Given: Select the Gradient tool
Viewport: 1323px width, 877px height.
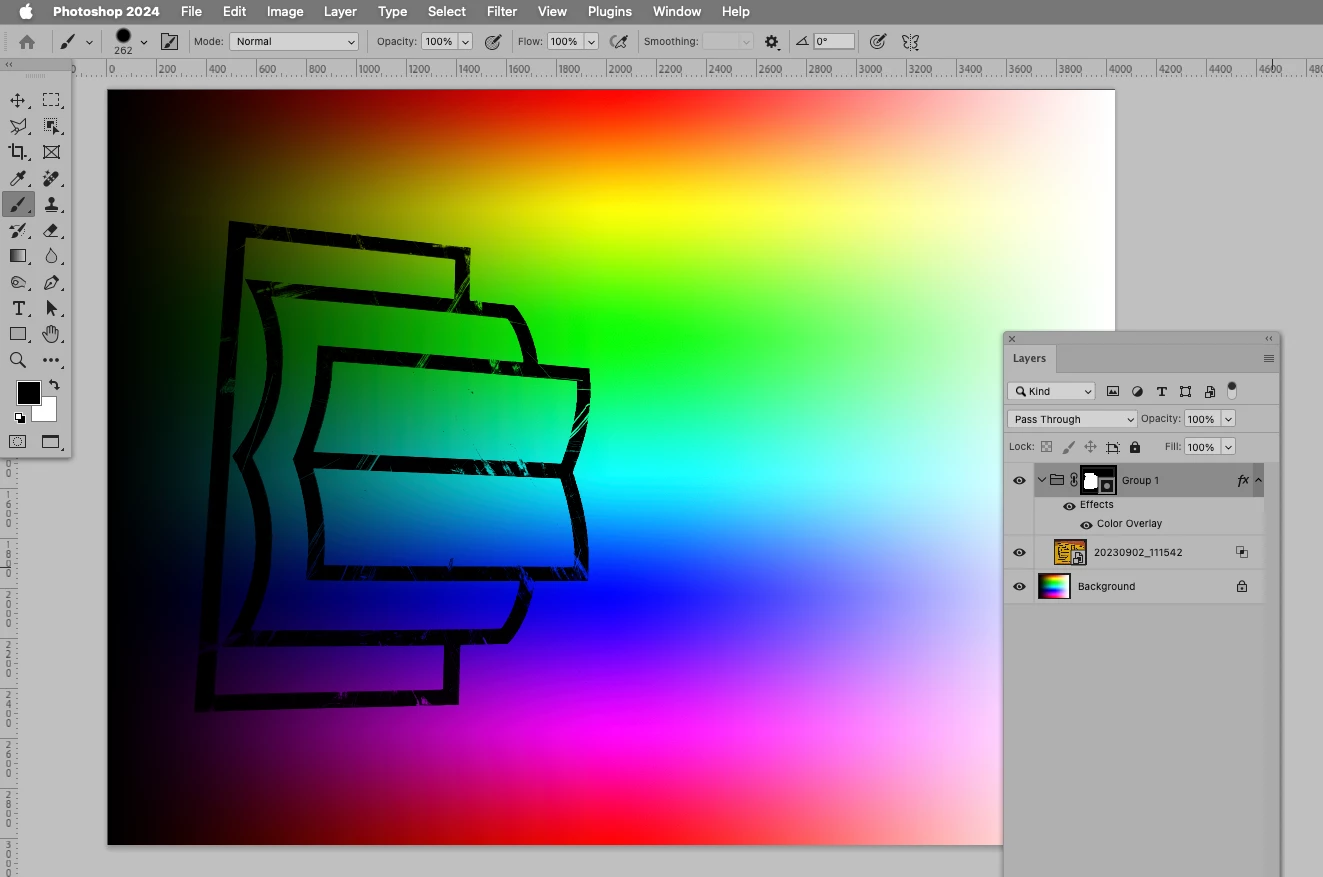Looking at the screenshot, I should click(x=18, y=256).
